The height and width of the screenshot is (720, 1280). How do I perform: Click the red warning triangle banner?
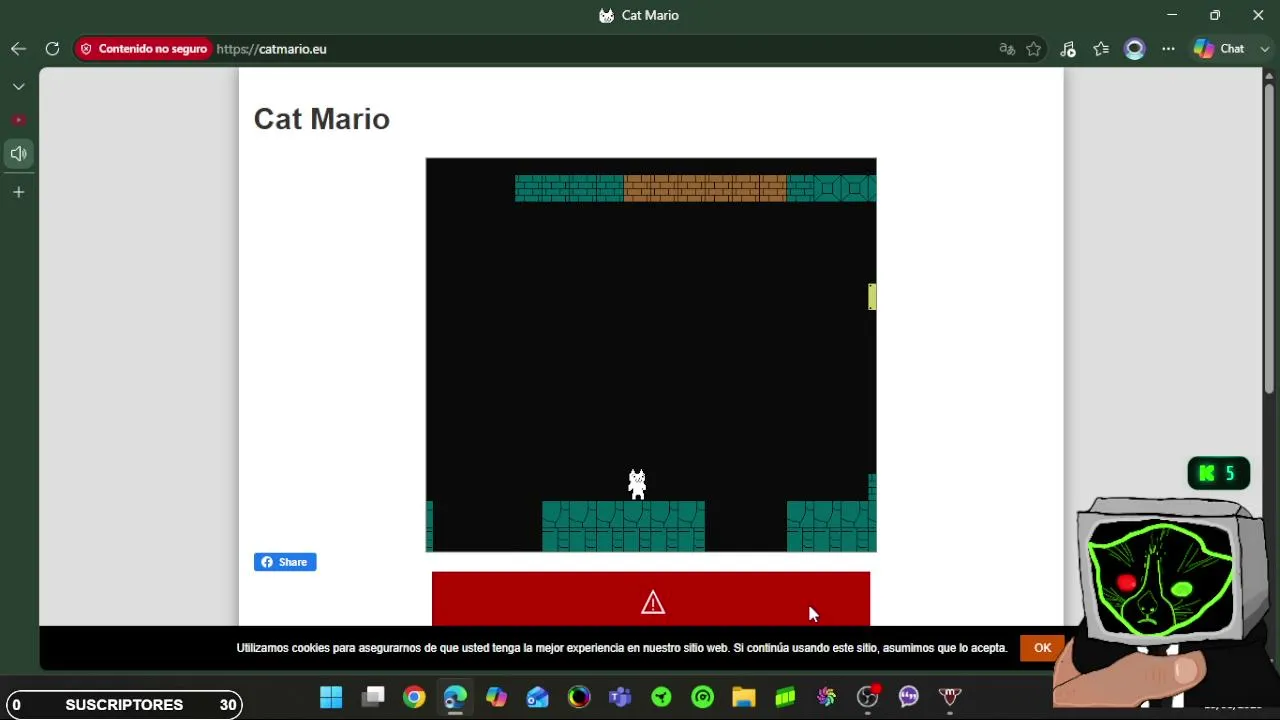(651, 599)
